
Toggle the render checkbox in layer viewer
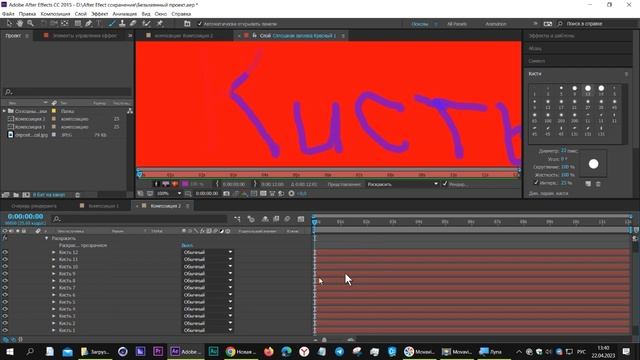(445, 184)
